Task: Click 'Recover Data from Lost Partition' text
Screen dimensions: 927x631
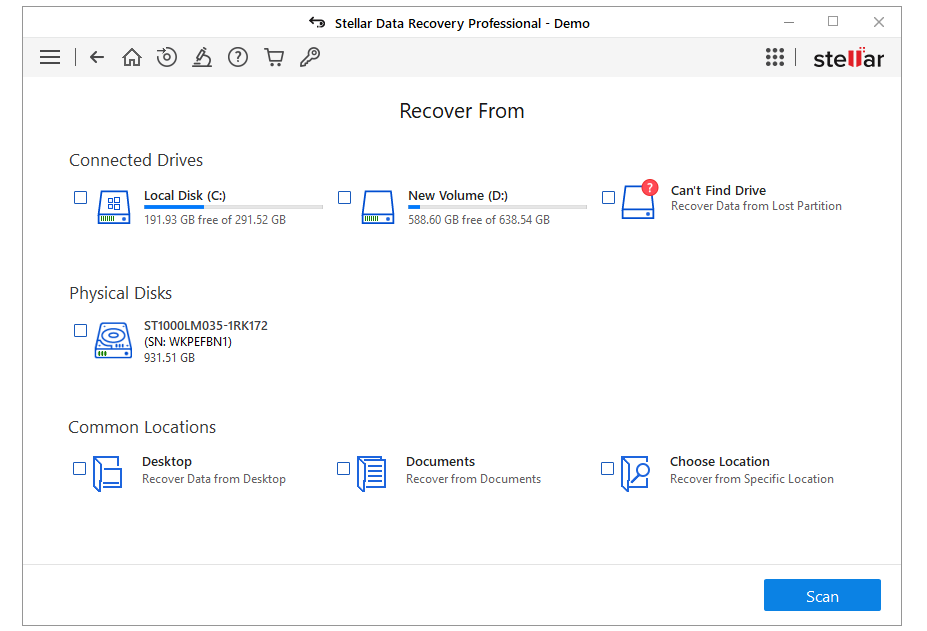Action: pos(756,206)
